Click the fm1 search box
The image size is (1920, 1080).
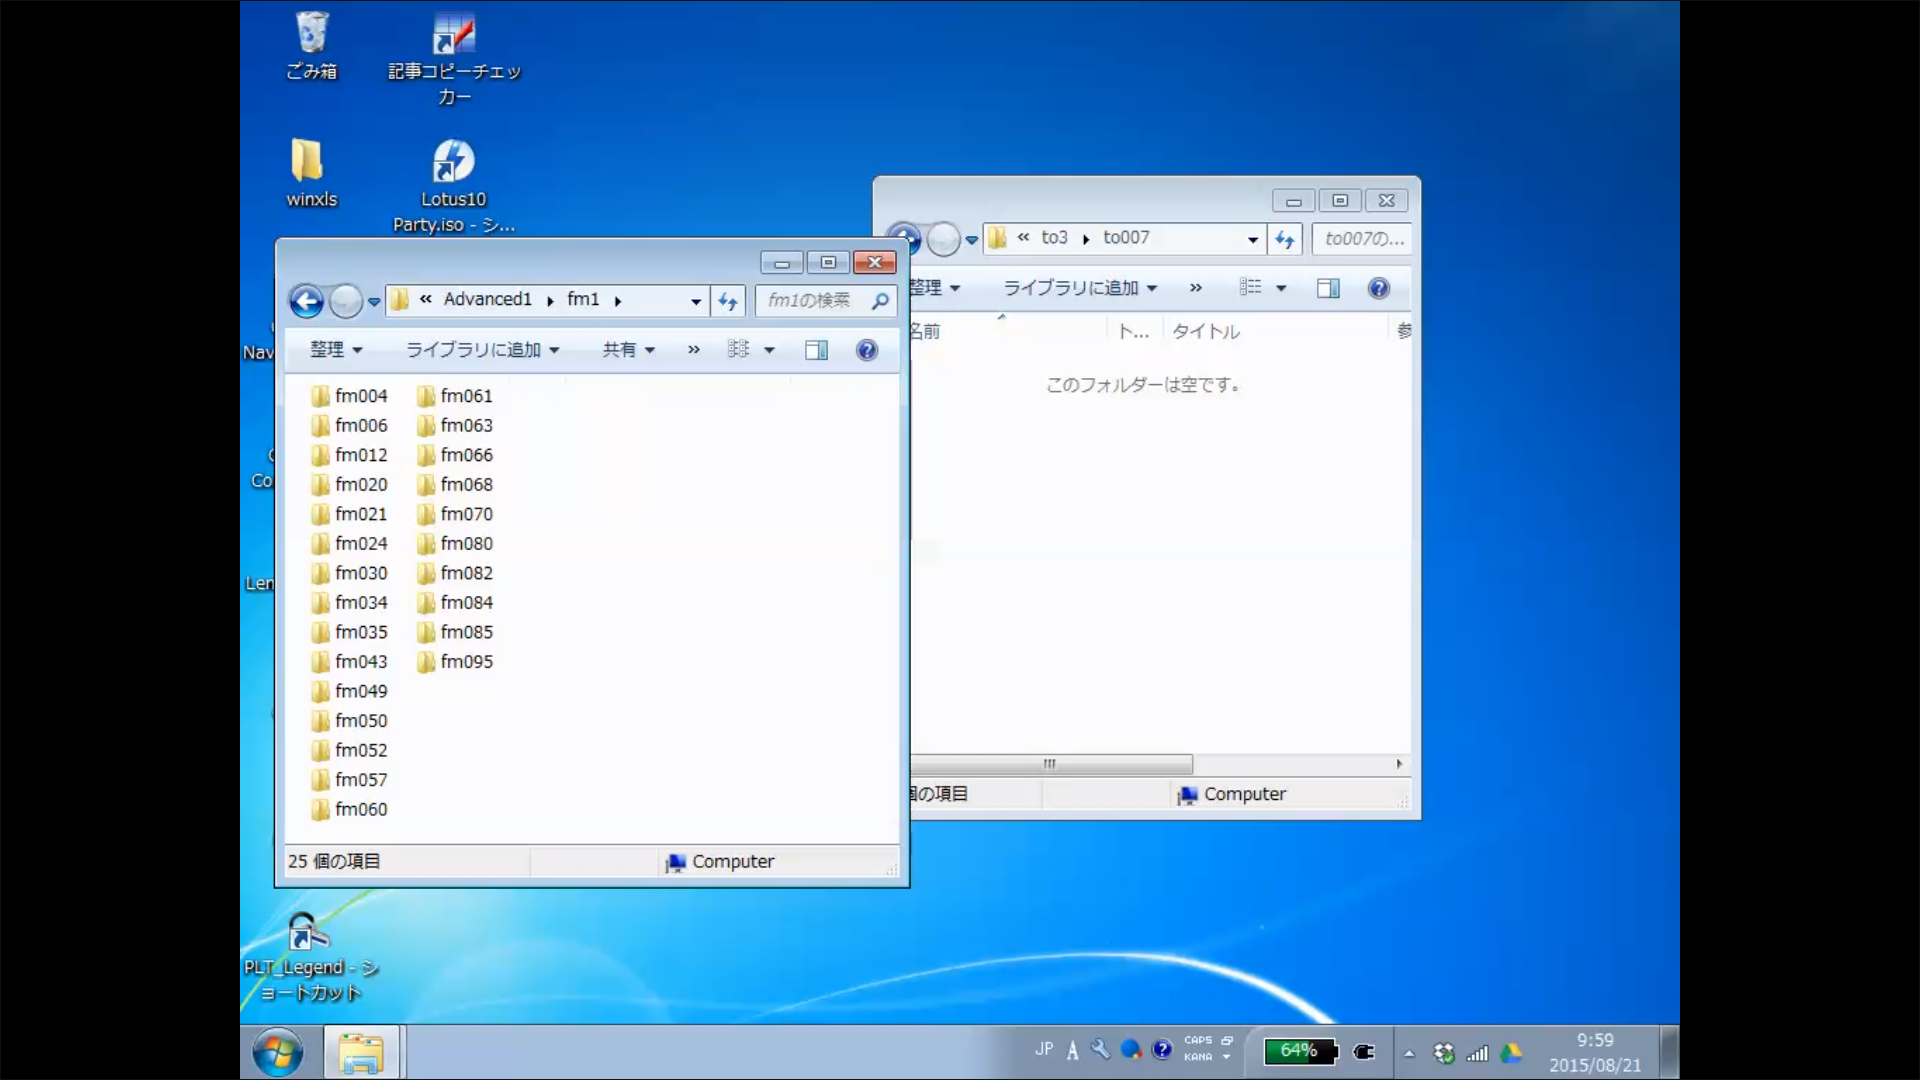point(812,300)
